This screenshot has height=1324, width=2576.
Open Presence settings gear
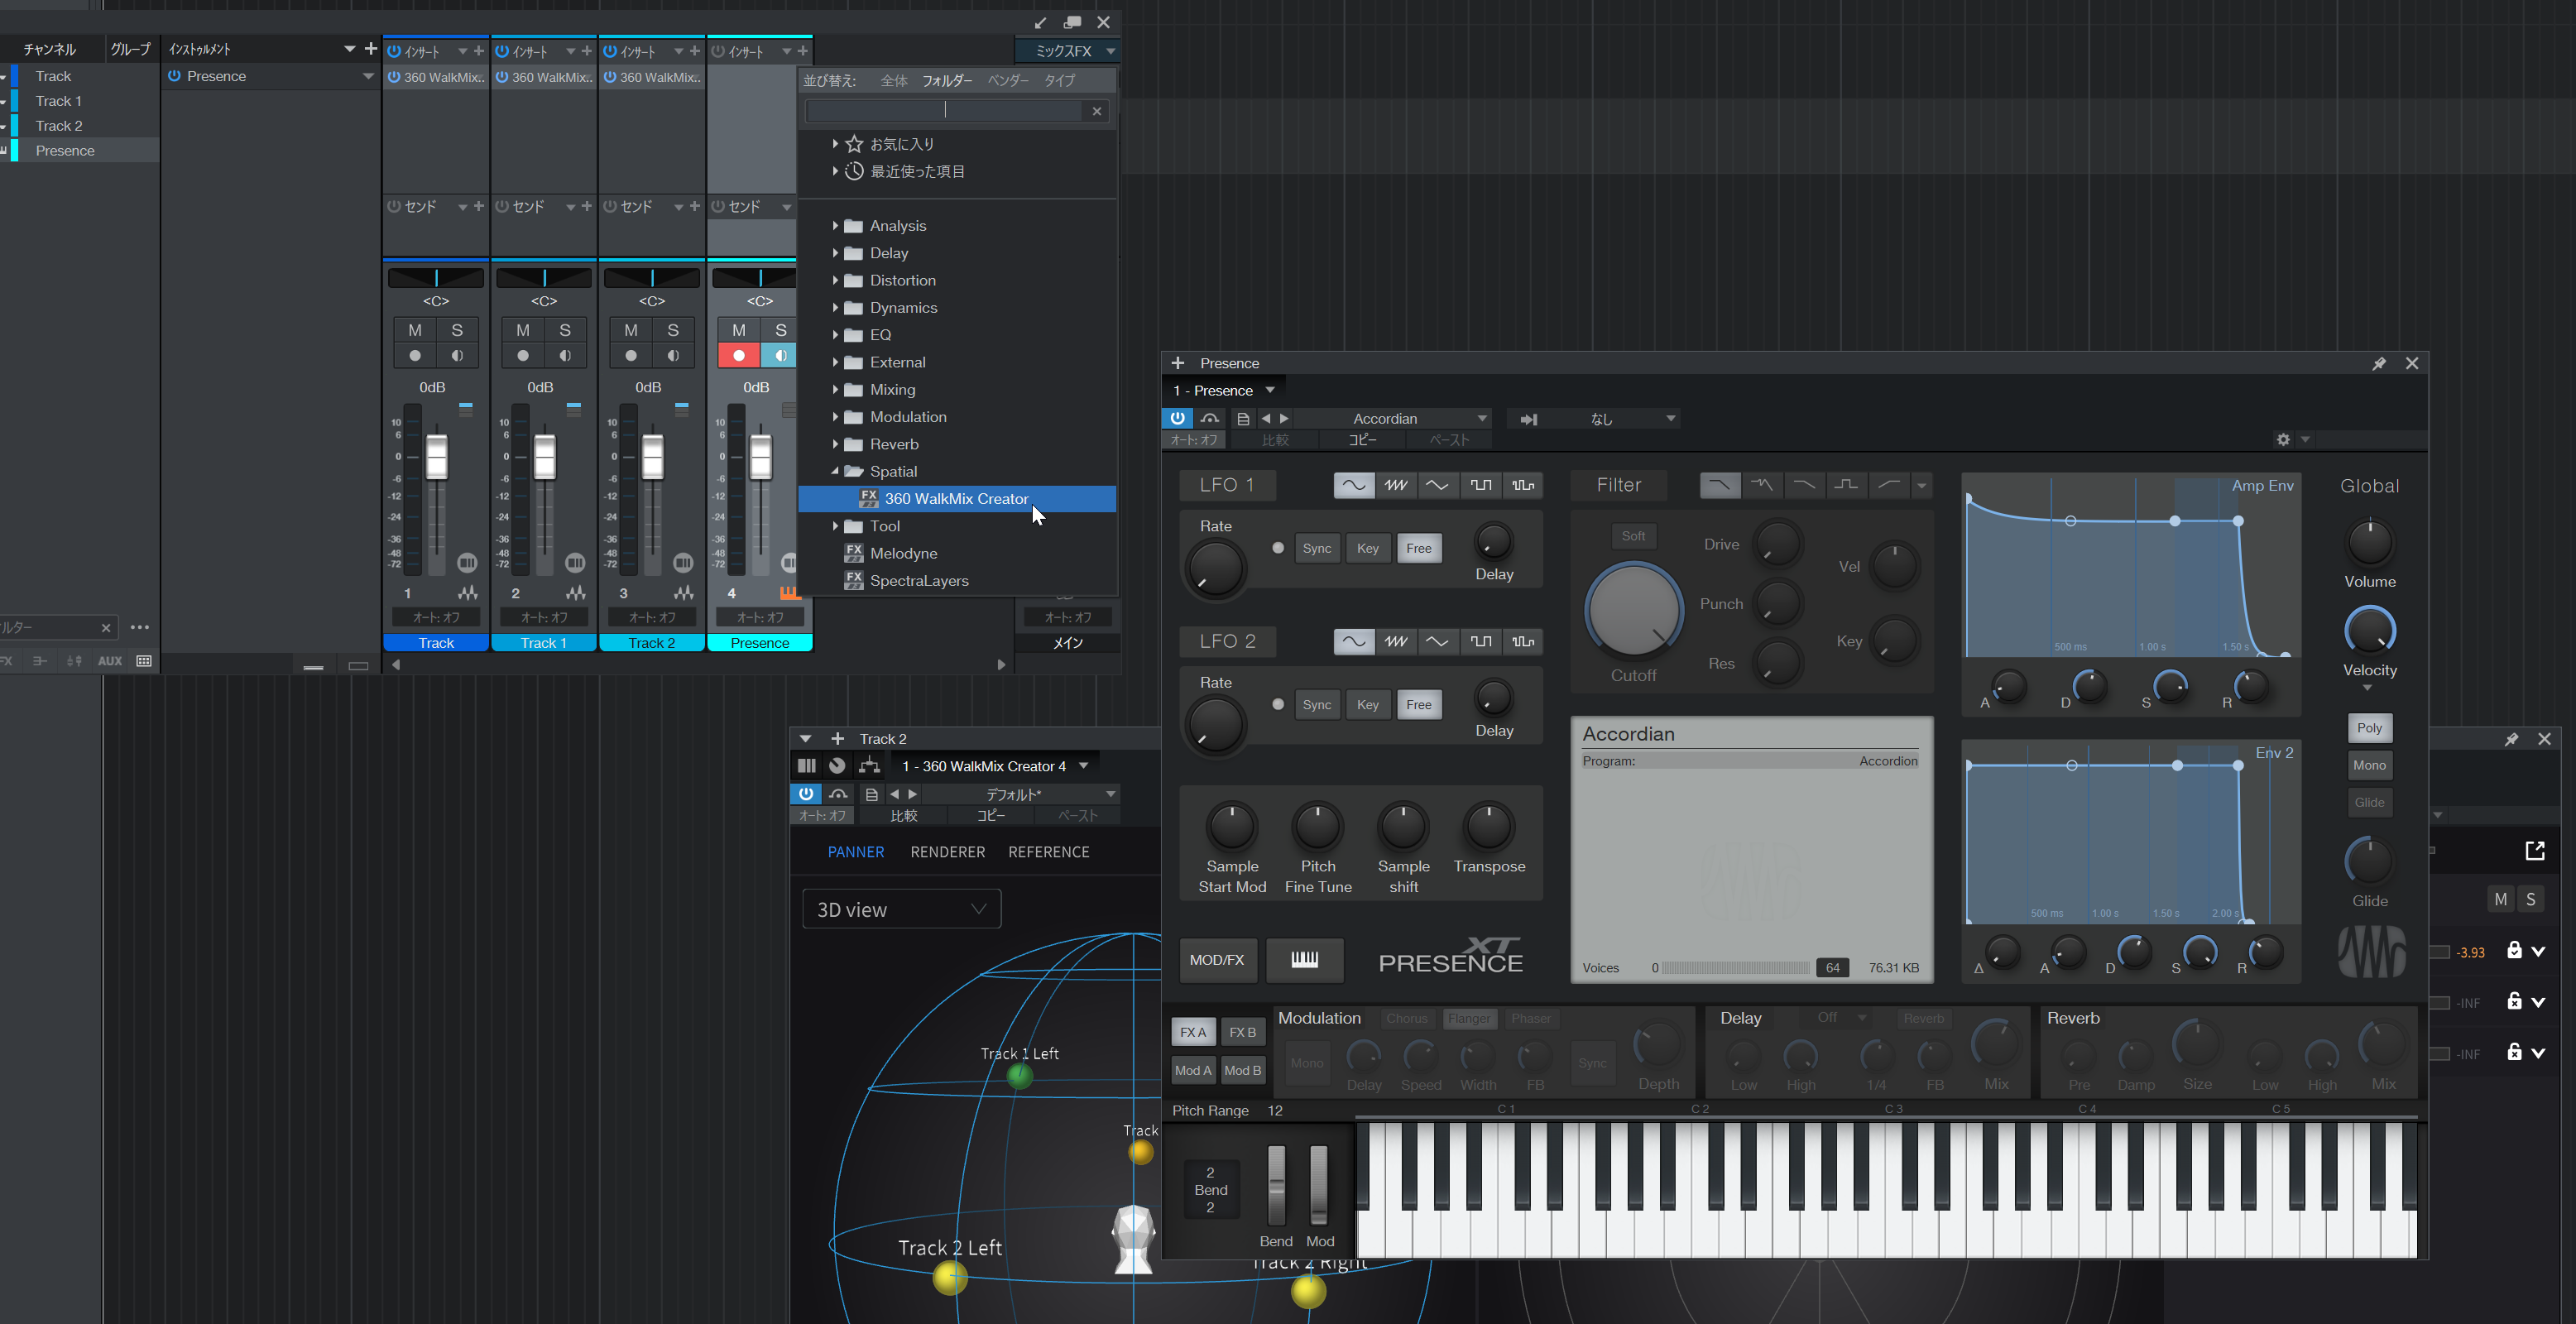tap(2283, 439)
